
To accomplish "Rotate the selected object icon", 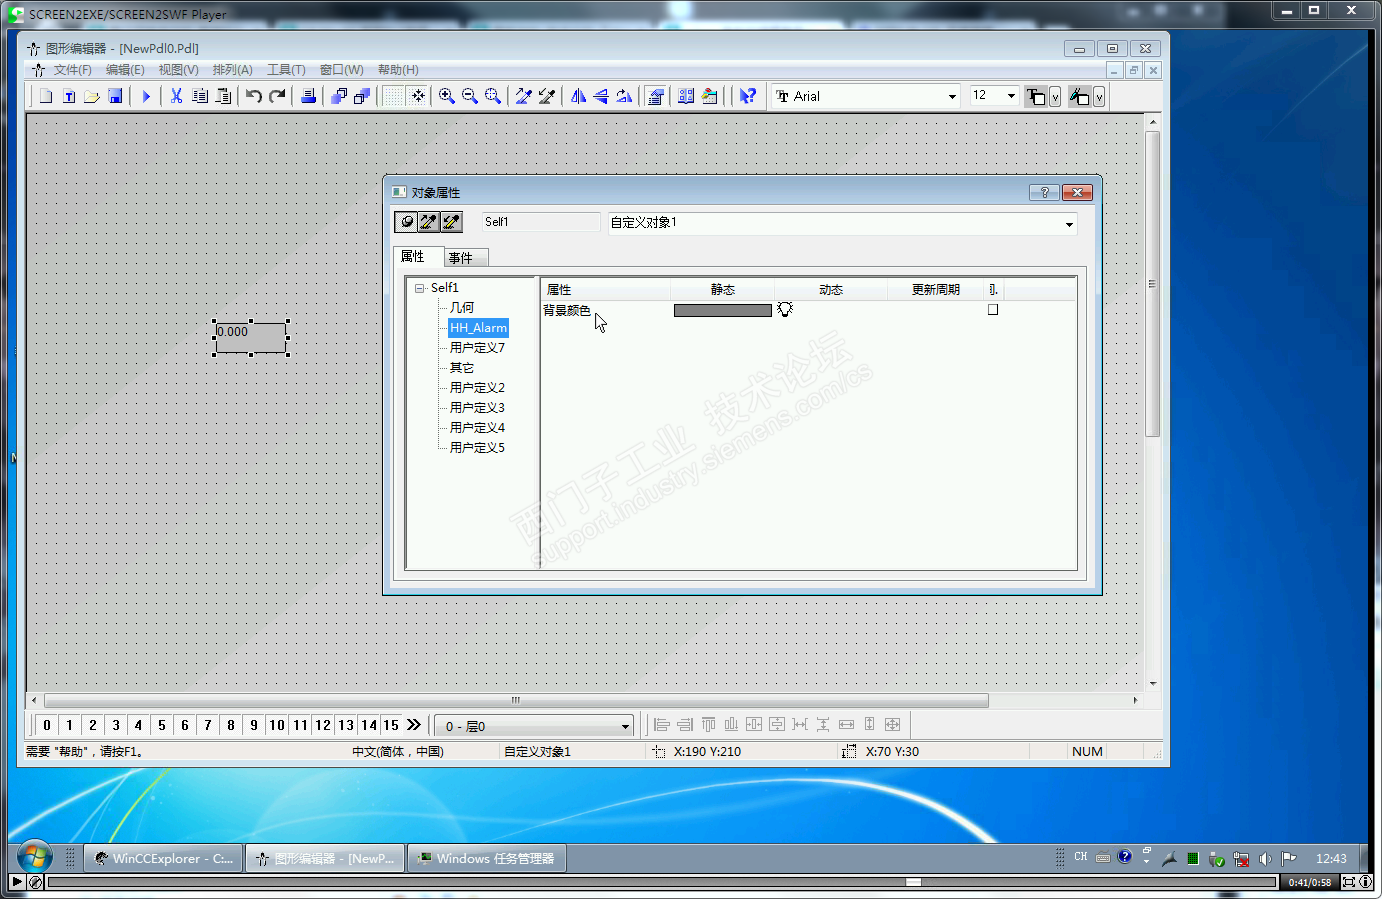I will (624, 96).
